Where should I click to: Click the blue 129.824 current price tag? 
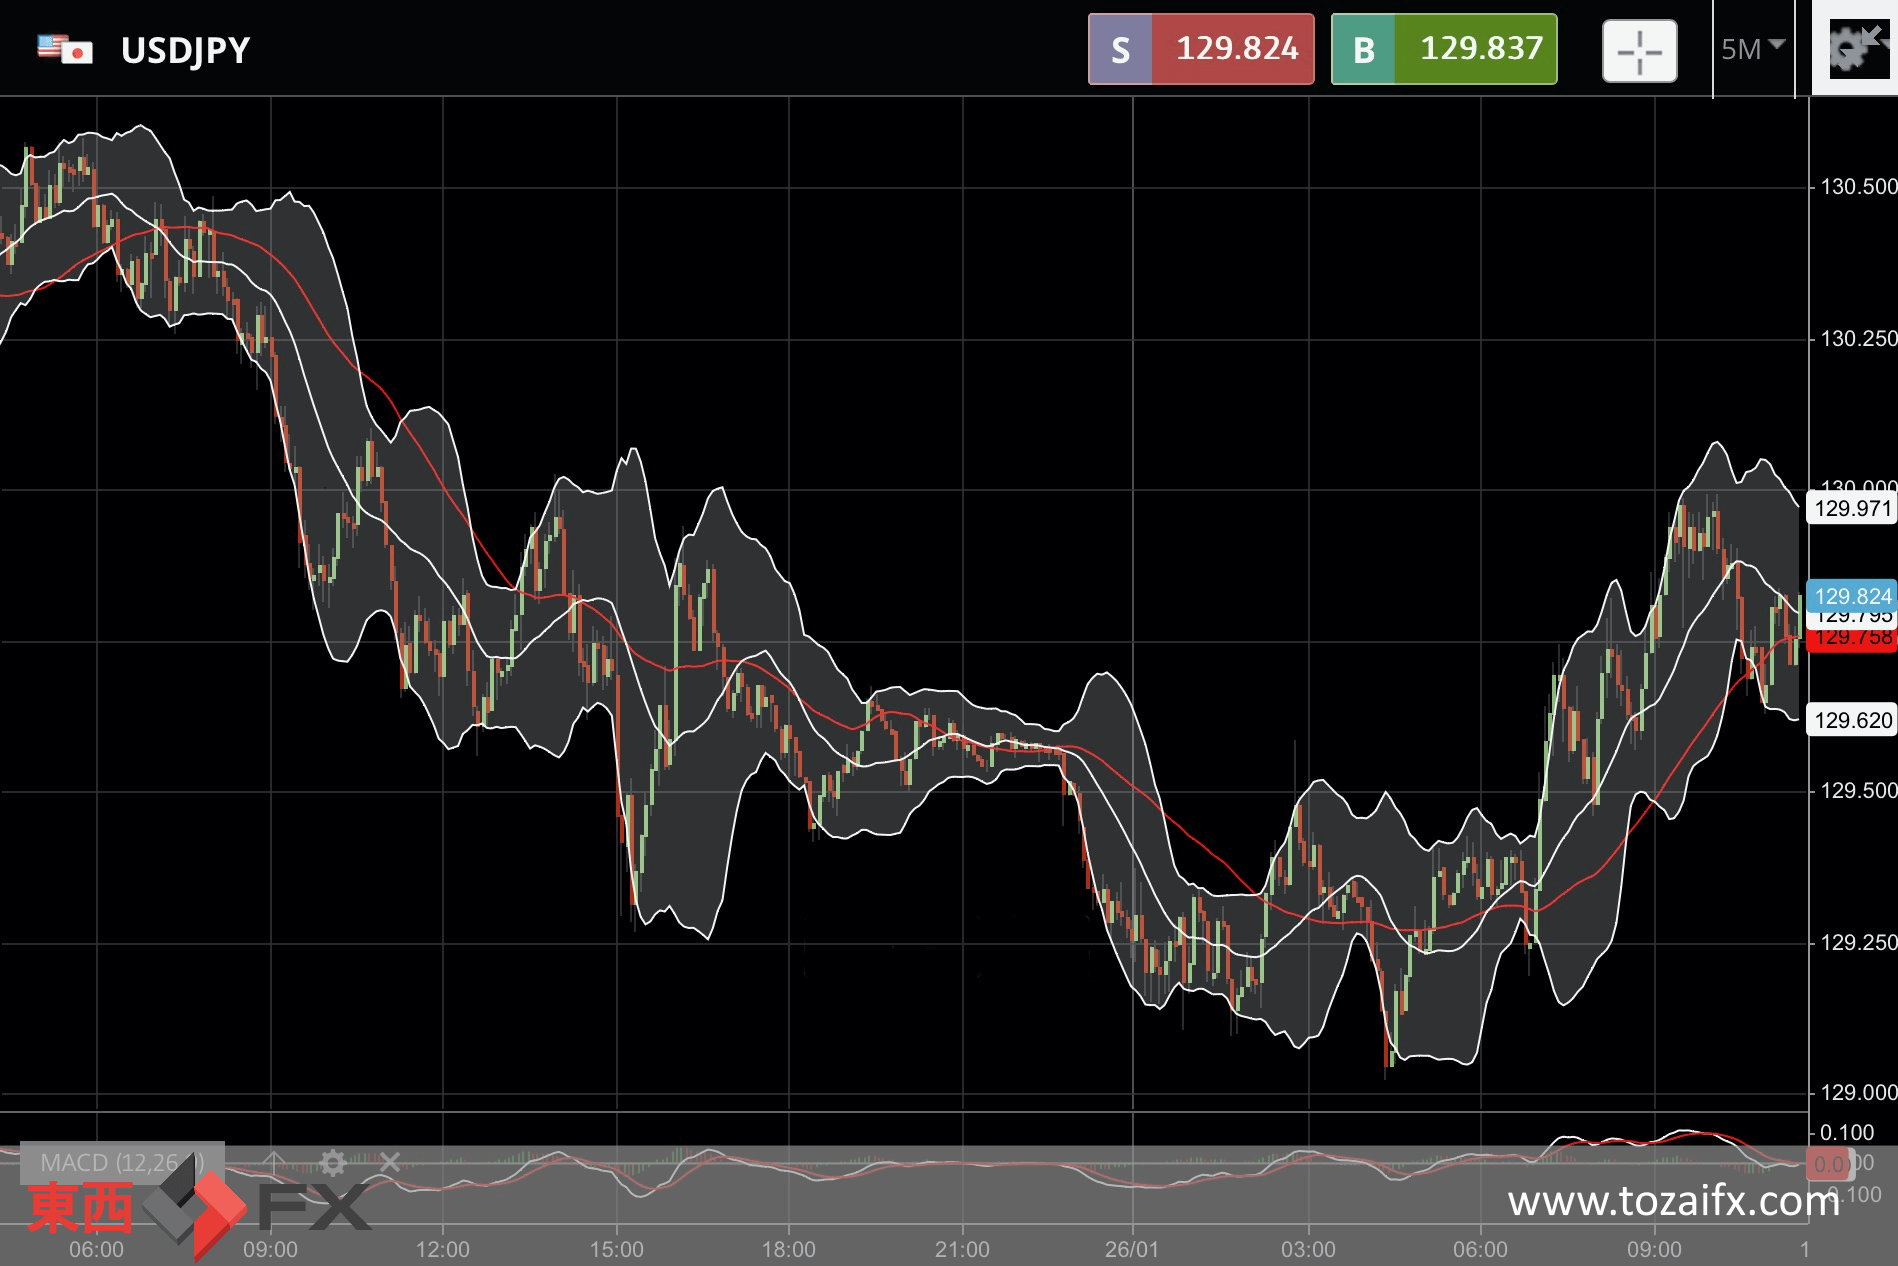[x=1852, y=596]
